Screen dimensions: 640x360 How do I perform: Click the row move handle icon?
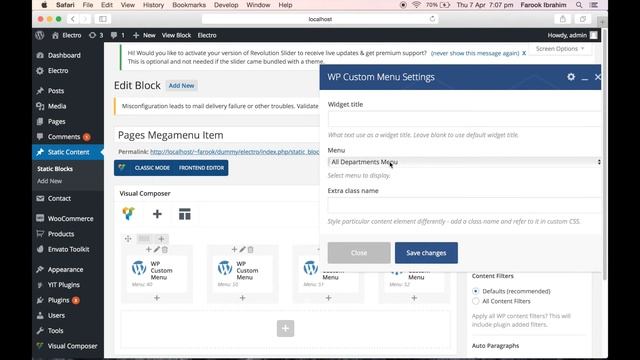(128, 239)
